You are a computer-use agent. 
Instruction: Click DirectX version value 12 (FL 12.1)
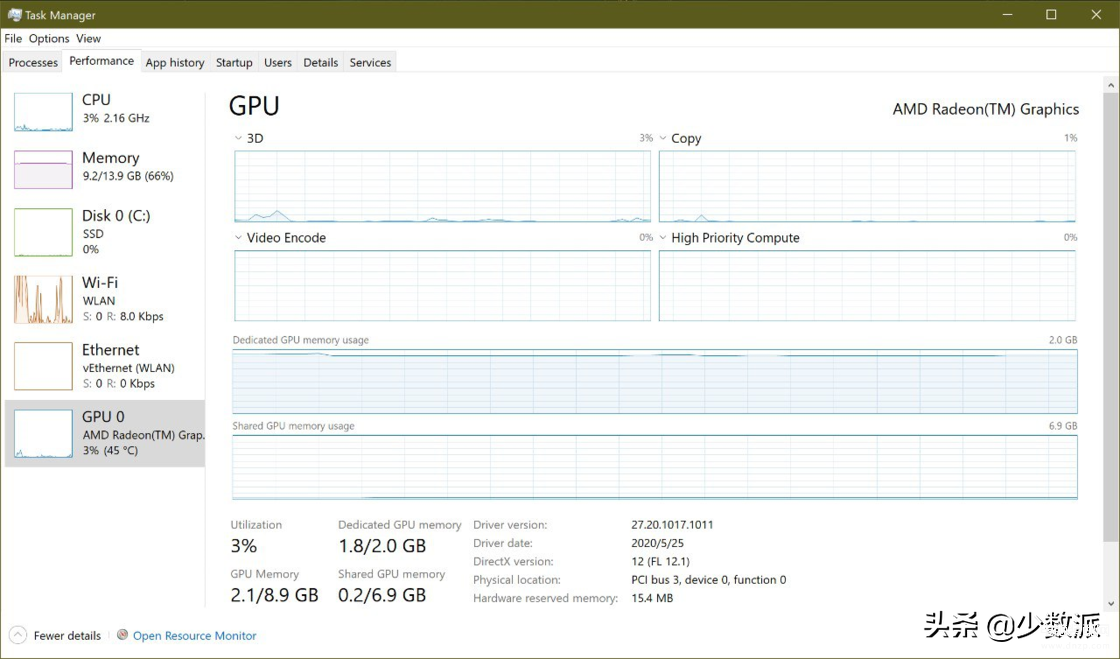660,562
